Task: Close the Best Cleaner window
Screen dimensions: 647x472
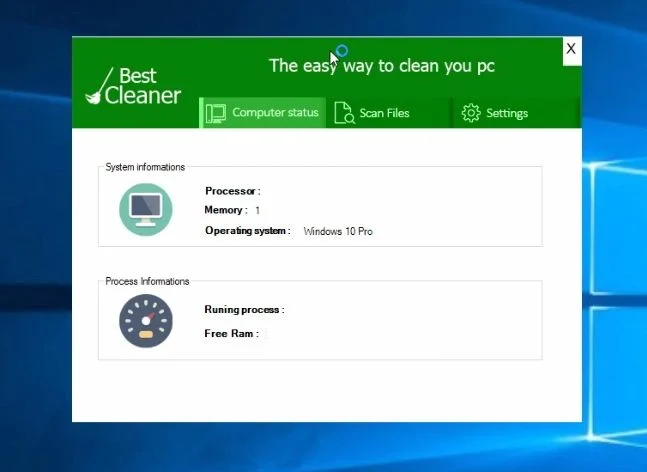Action: point(572,50)
